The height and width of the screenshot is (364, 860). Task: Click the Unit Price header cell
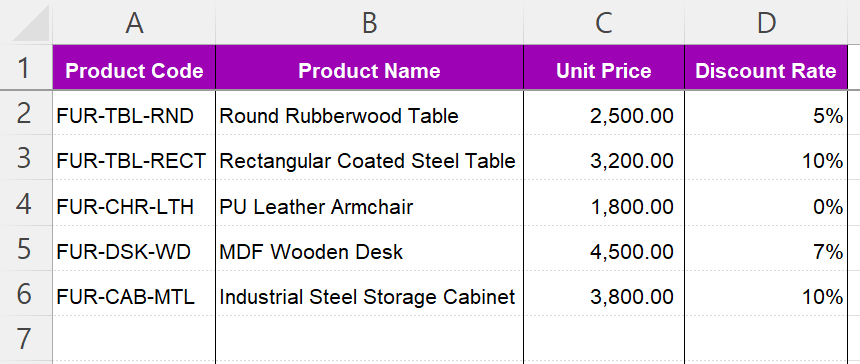coord(604,67)
